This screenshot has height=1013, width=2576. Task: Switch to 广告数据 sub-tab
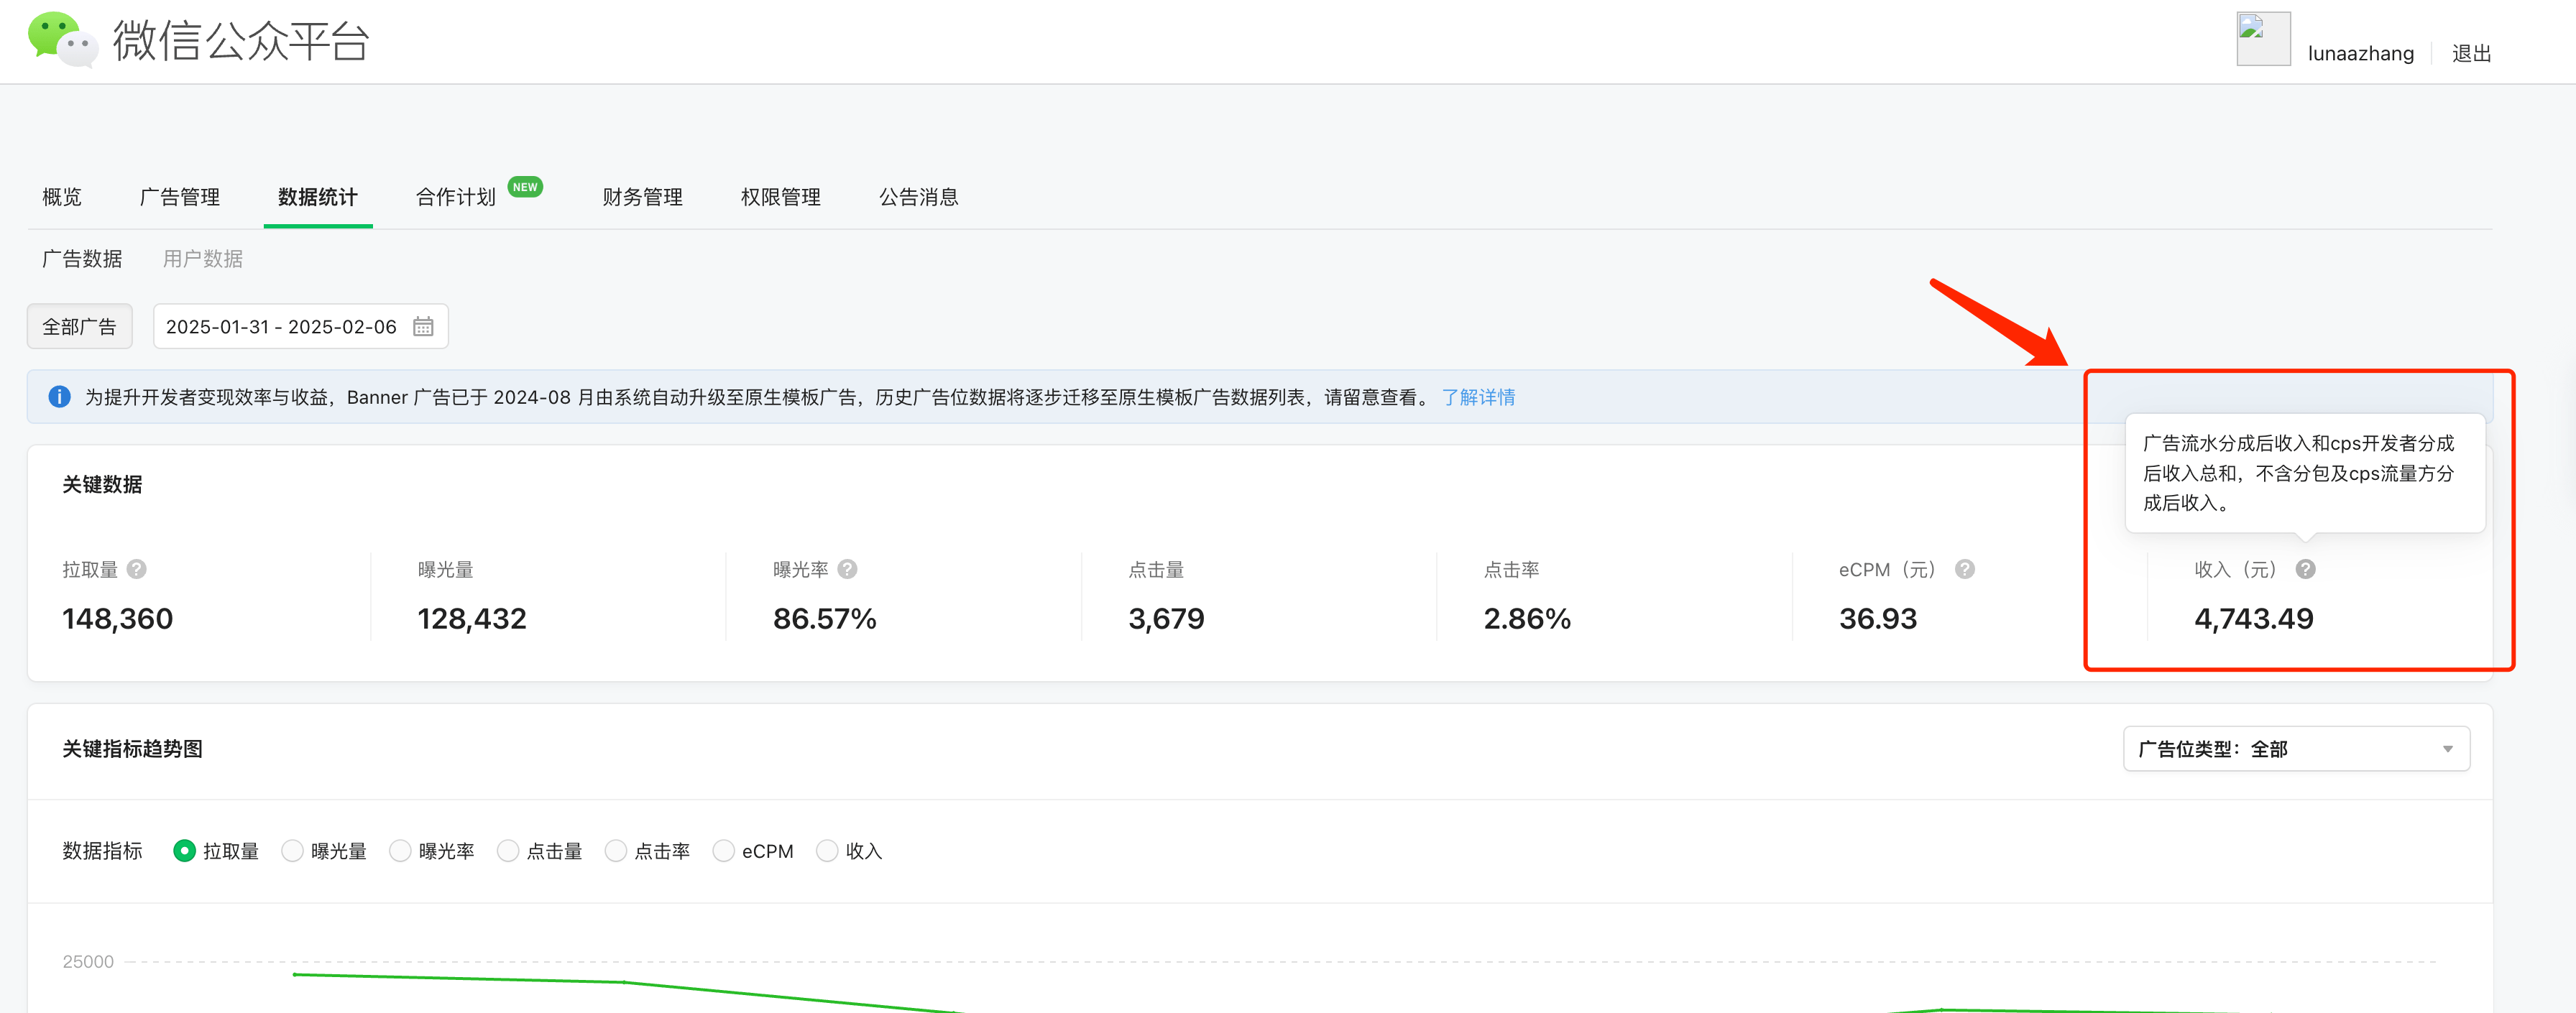pos(82,259)
